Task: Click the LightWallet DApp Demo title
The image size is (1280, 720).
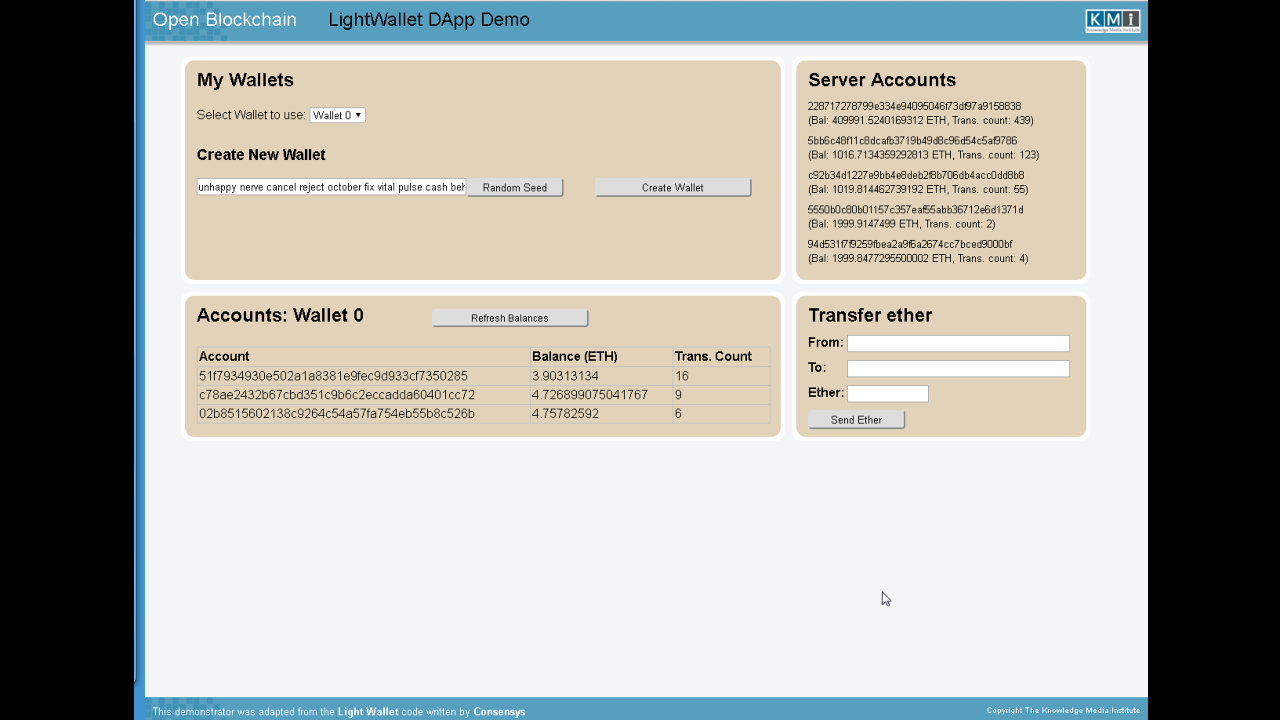Action: pyautogui.click(x=429, y=19)
